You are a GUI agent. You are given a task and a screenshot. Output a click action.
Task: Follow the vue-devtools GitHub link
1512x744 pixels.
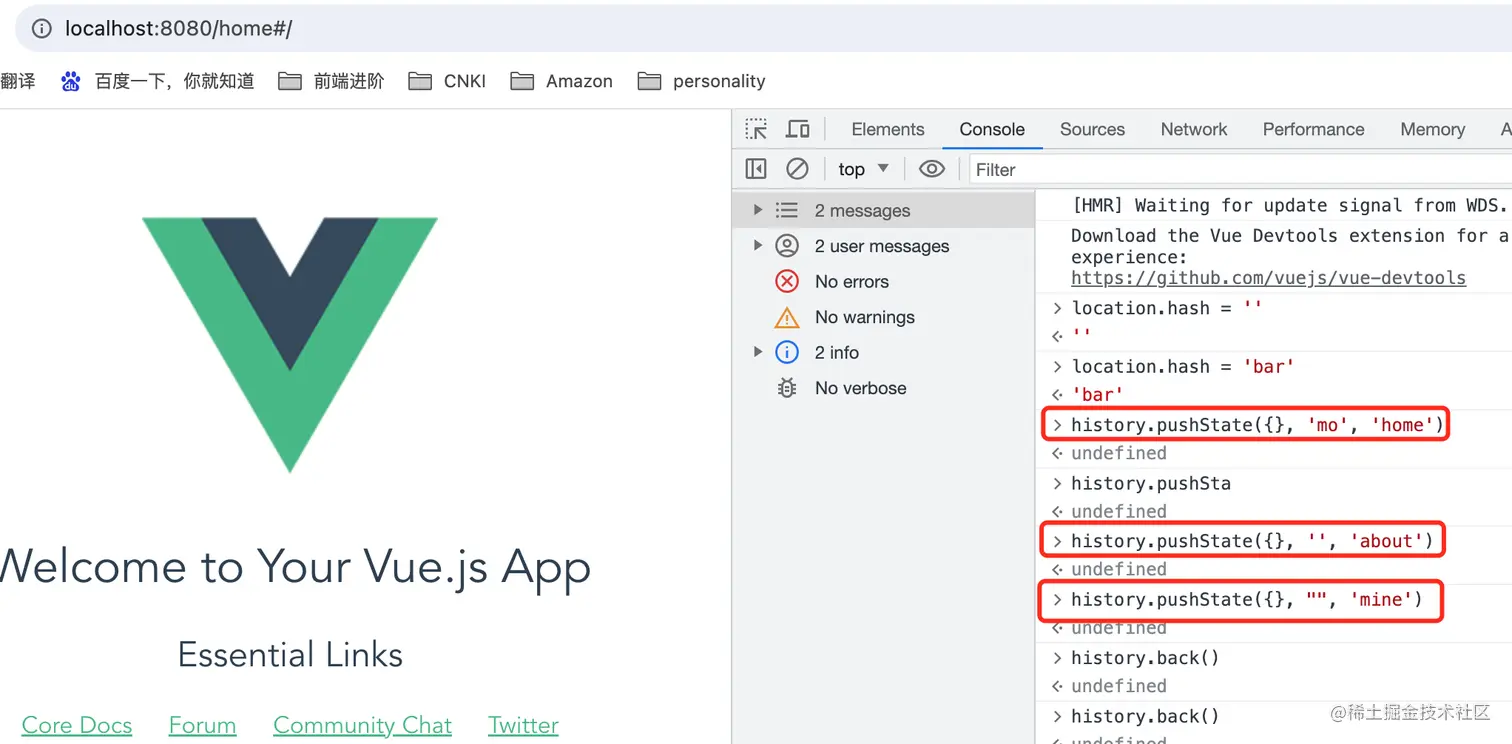pyautogui.click(x=1268, y=278)
